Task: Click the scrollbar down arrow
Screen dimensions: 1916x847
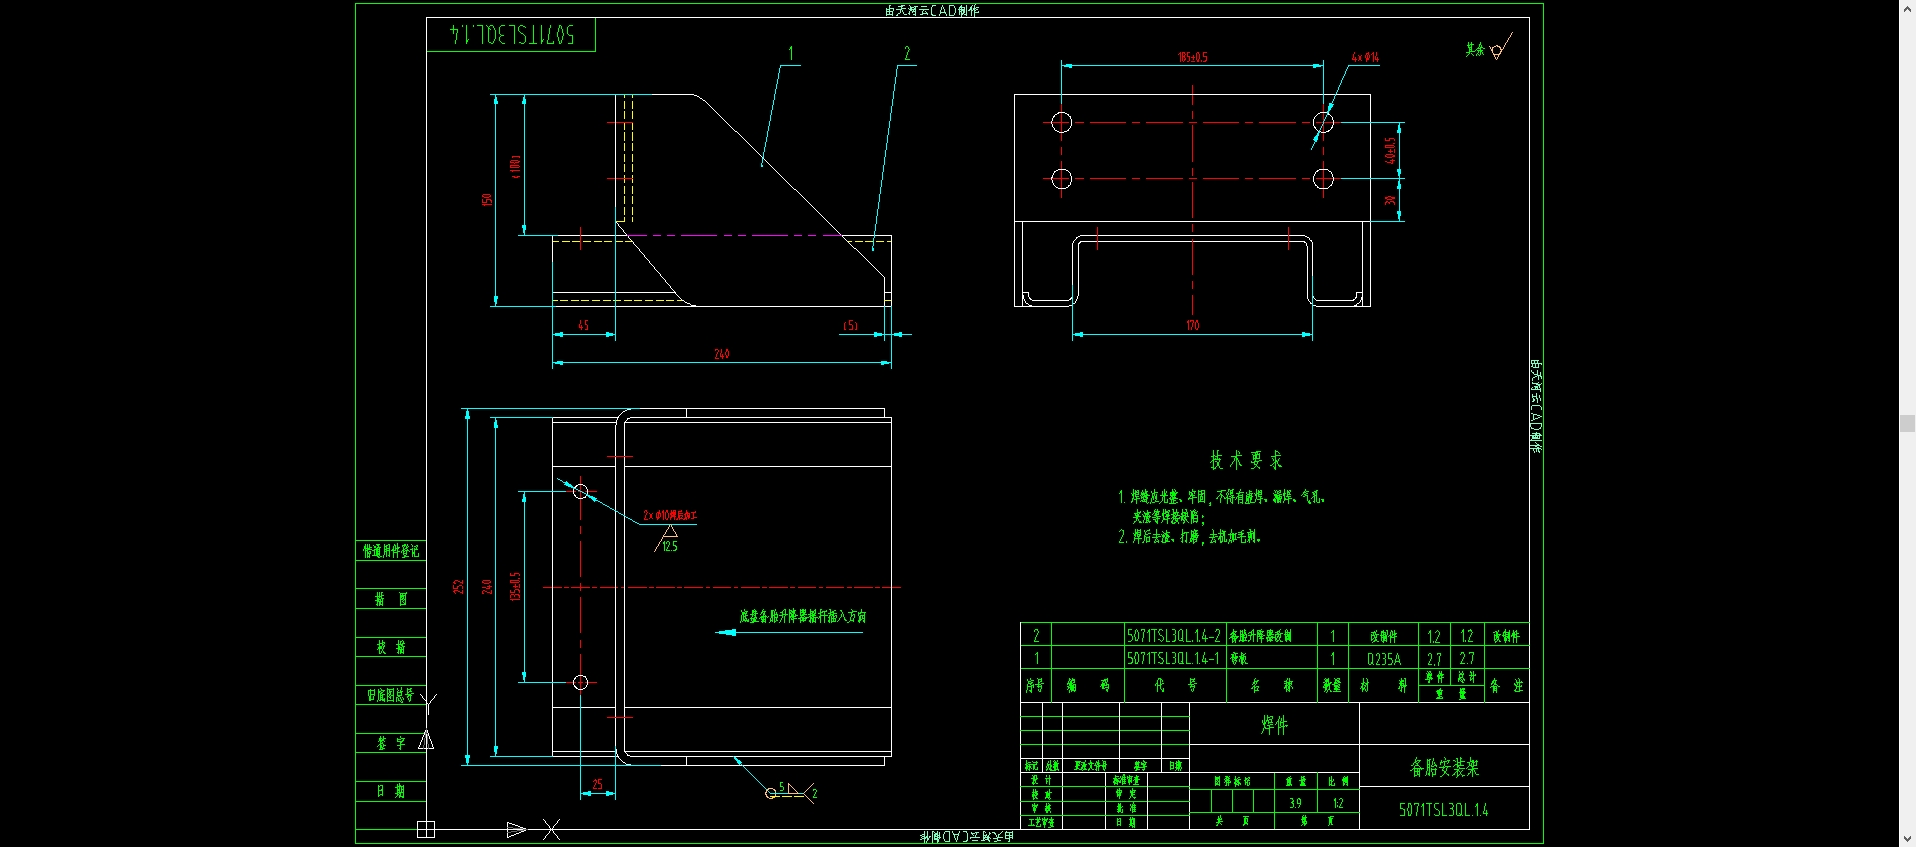Action: point(1907,839)
